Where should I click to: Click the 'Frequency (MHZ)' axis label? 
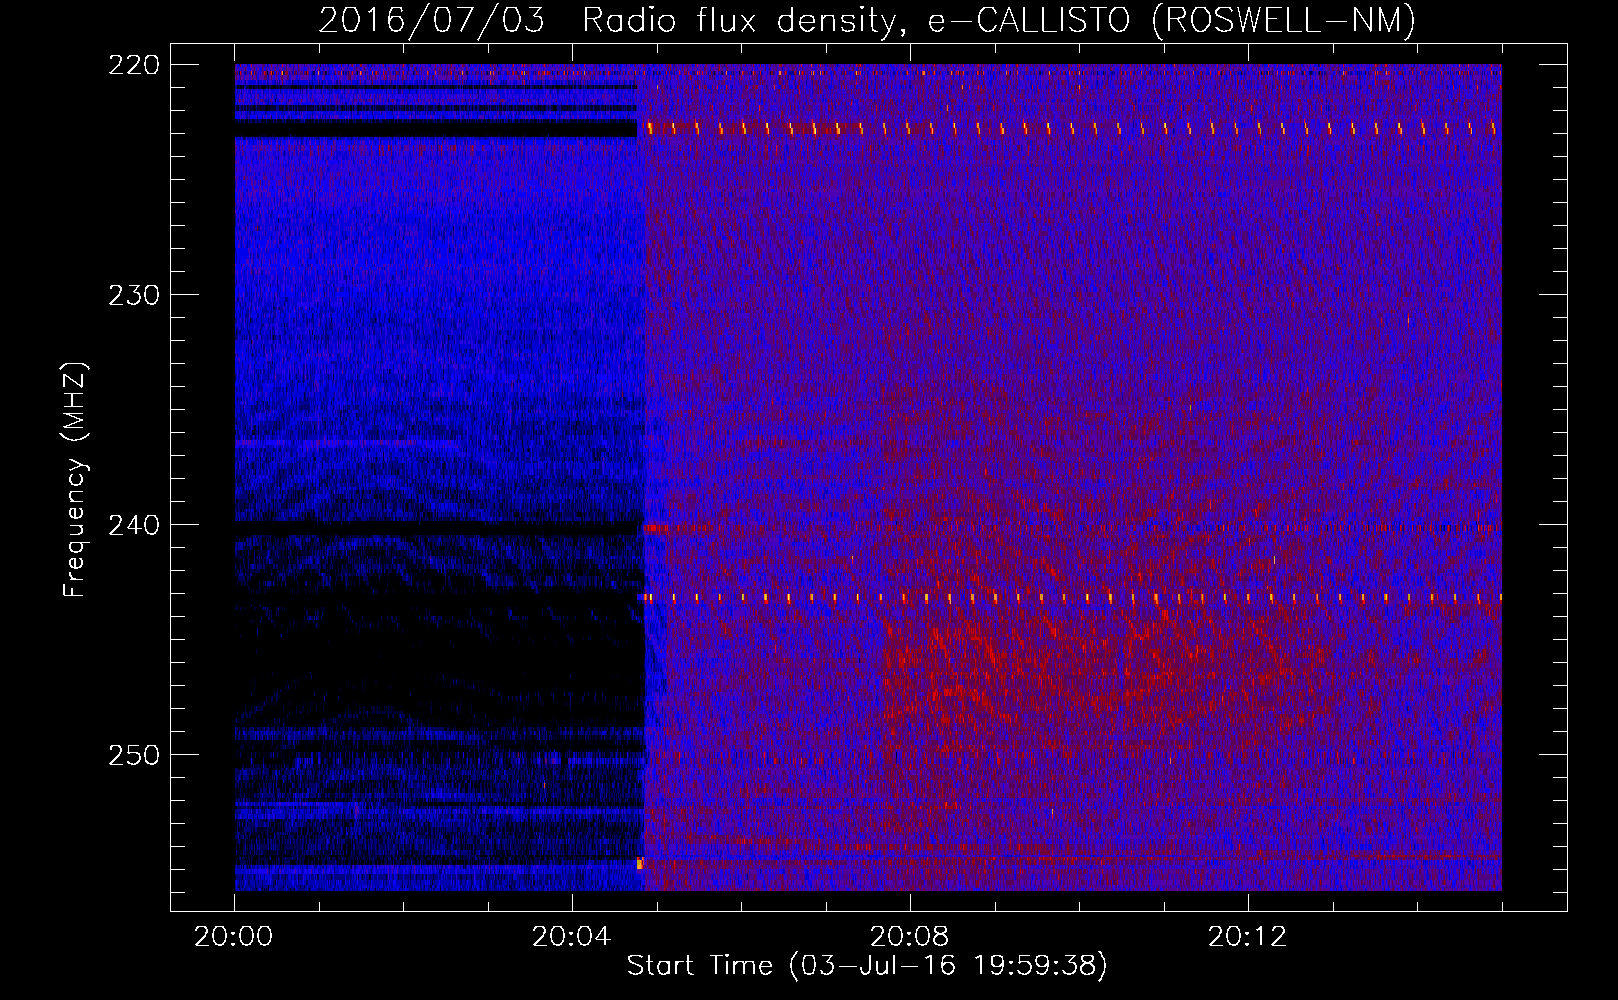(75, 480)
